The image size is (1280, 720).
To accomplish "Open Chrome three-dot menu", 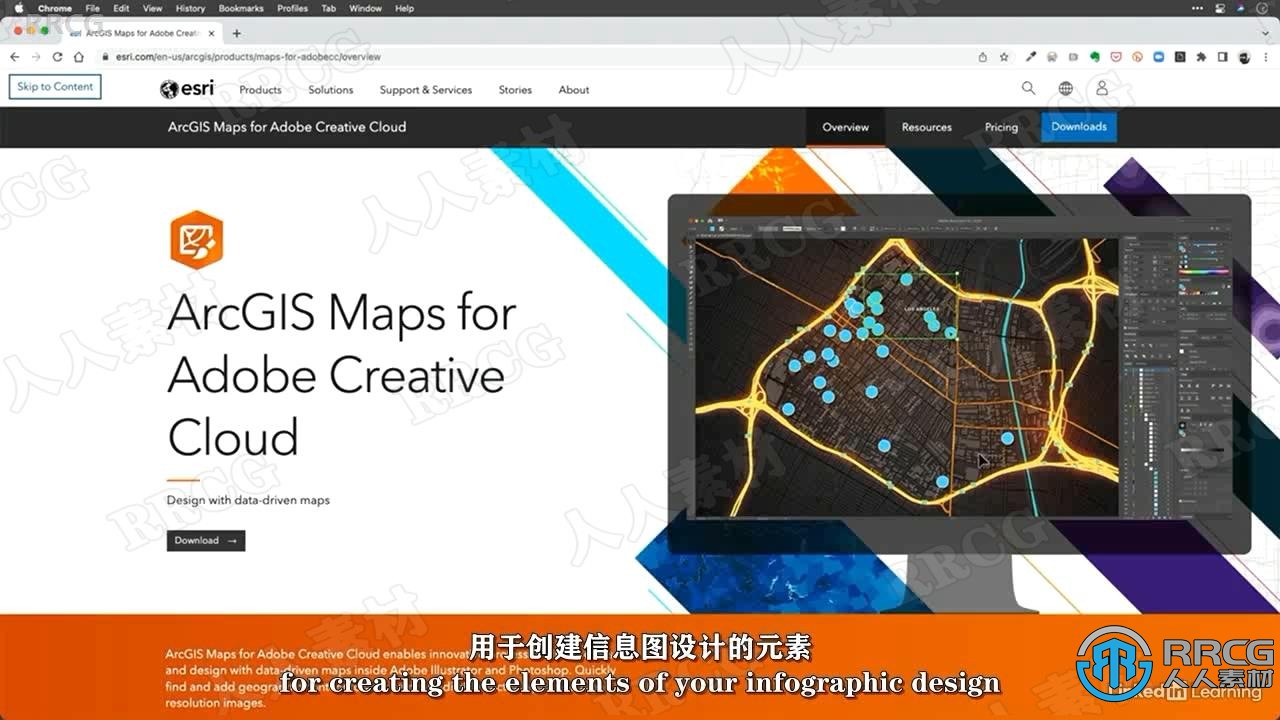I will tap(1265, 57).
